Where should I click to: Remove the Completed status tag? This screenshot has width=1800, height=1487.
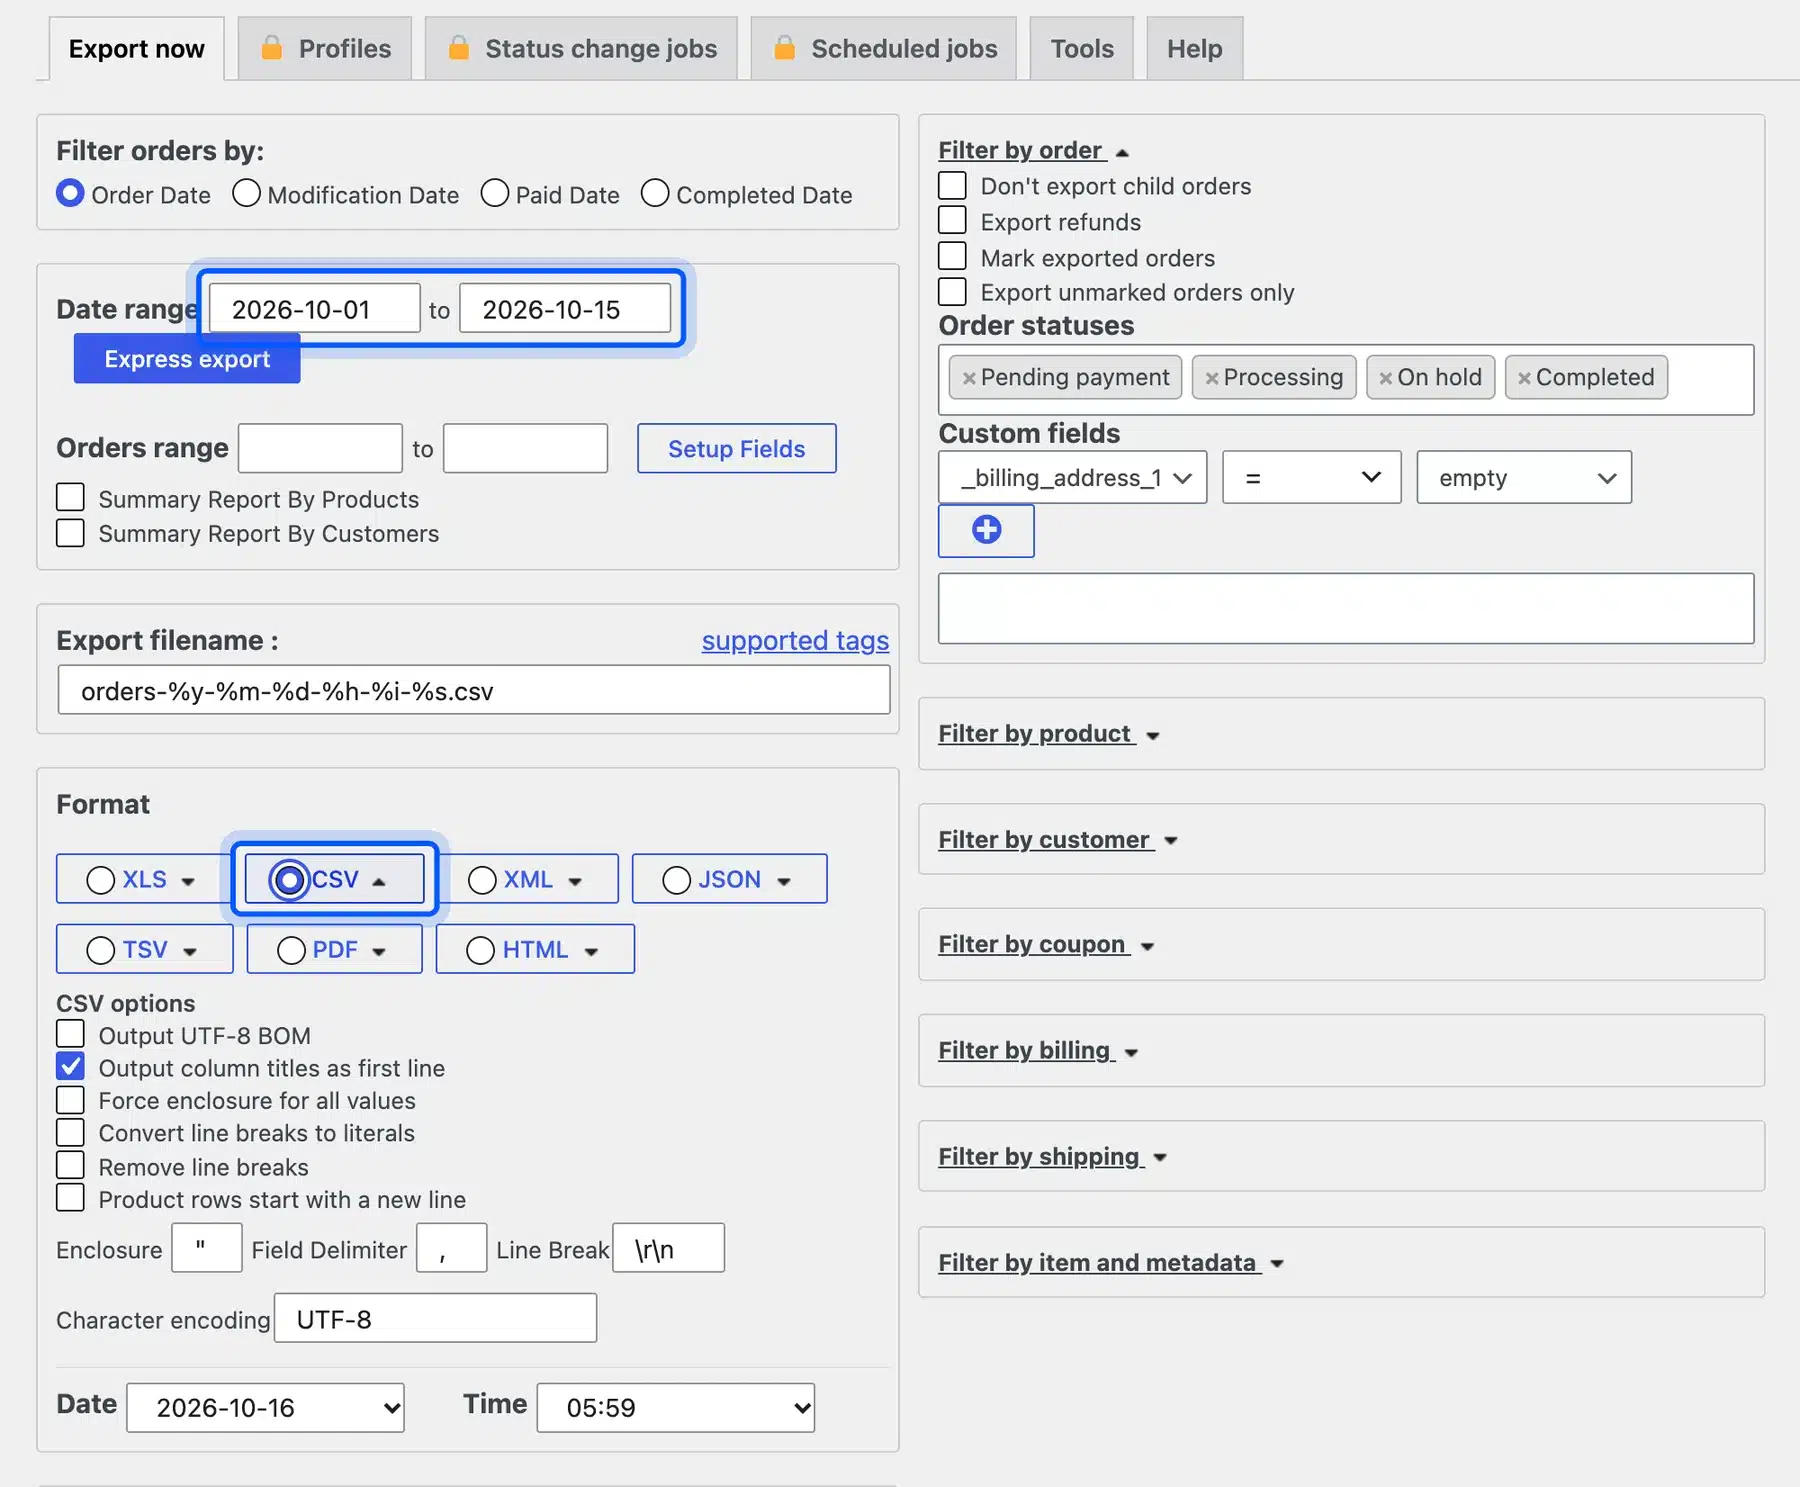[1524, 378]
